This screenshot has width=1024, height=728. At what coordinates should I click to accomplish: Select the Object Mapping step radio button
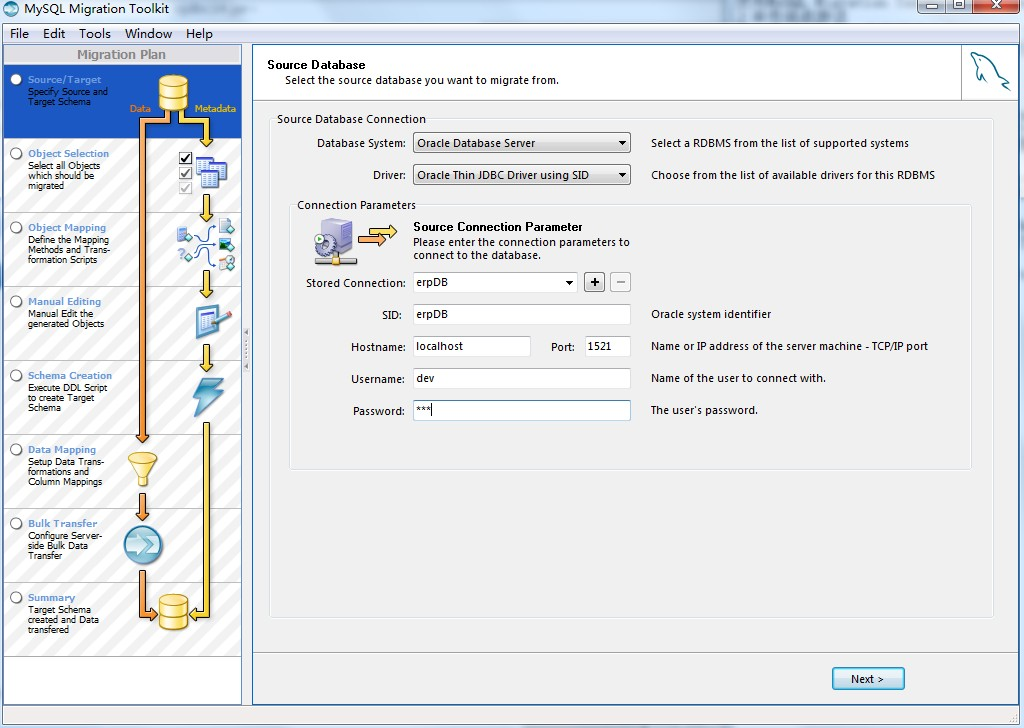pyautogui.click(x=16, y=227)
